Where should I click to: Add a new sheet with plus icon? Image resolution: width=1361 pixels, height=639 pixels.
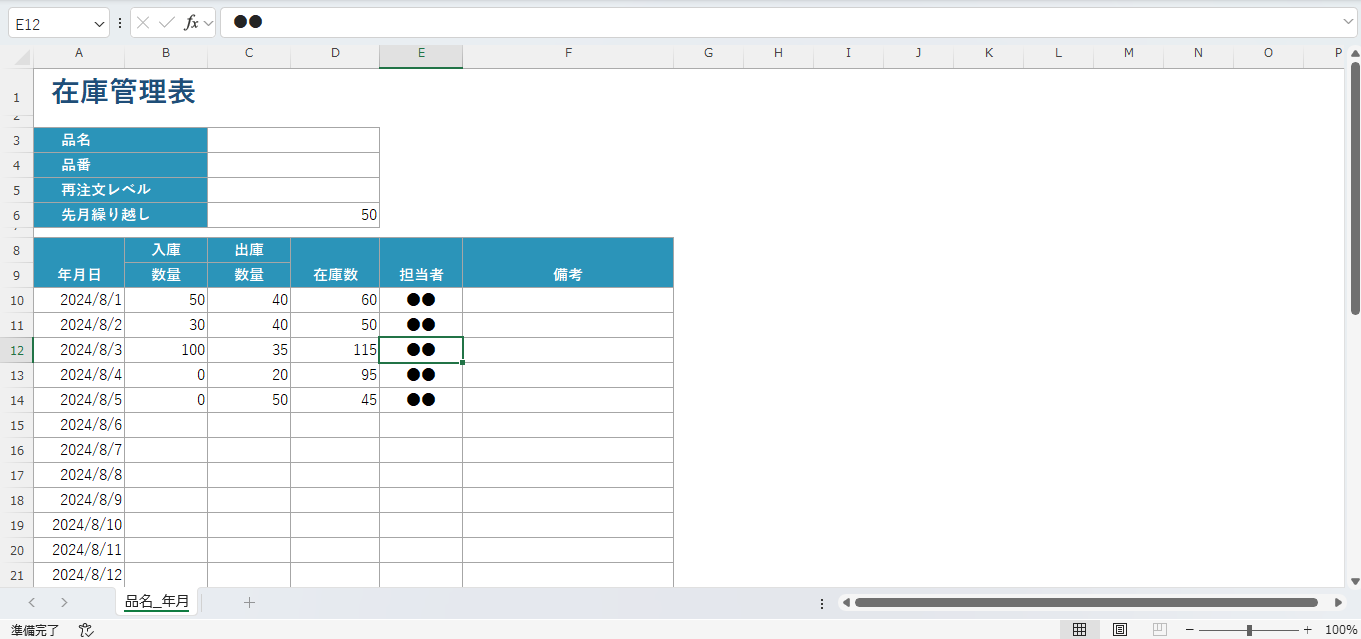250,602
